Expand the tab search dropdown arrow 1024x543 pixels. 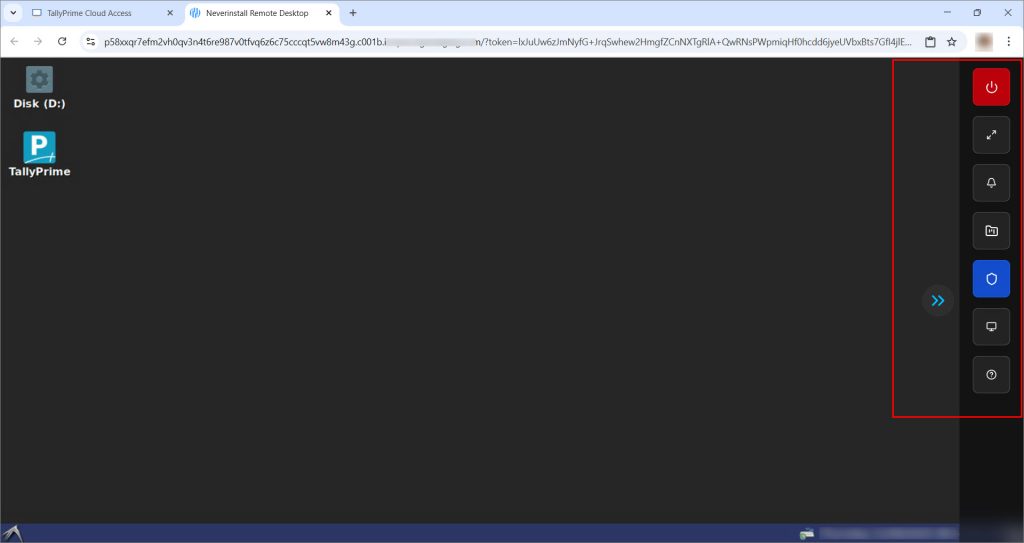tap(14, 13)
